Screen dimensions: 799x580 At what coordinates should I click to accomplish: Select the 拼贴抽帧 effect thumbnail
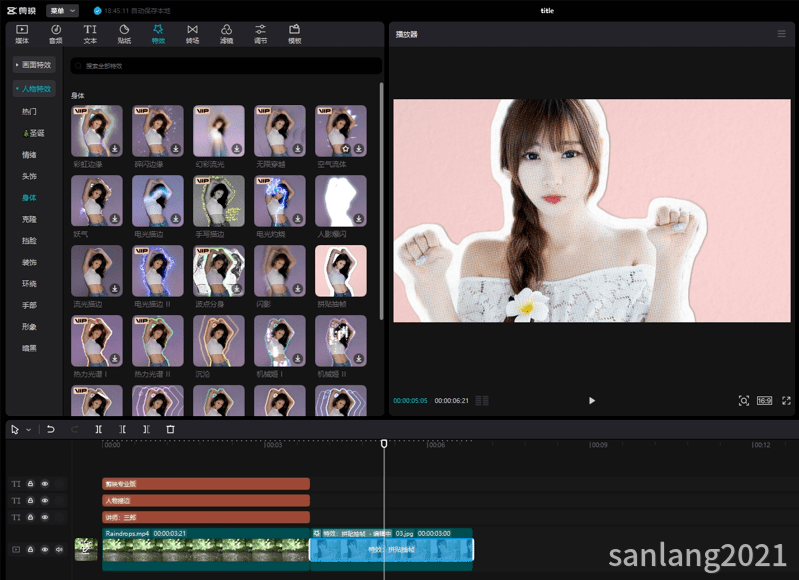coord(341,271)
